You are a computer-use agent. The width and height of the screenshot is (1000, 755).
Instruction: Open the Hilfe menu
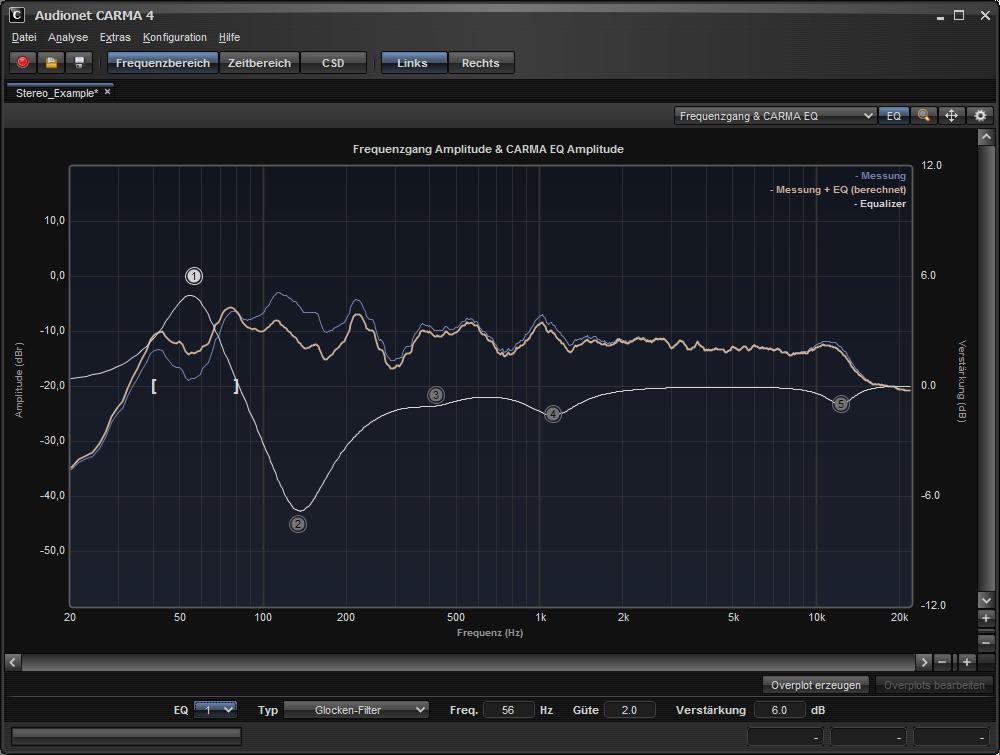pyautogui.click(x=229, y=37)
